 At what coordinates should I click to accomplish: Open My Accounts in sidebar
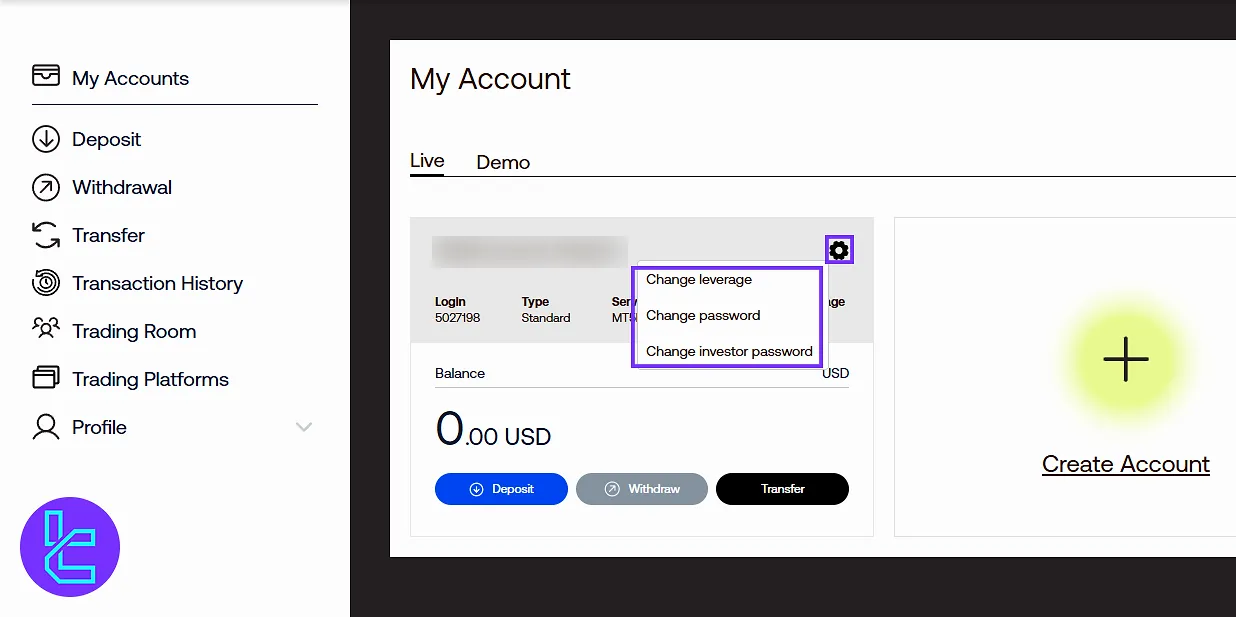(x=130, y=78)
